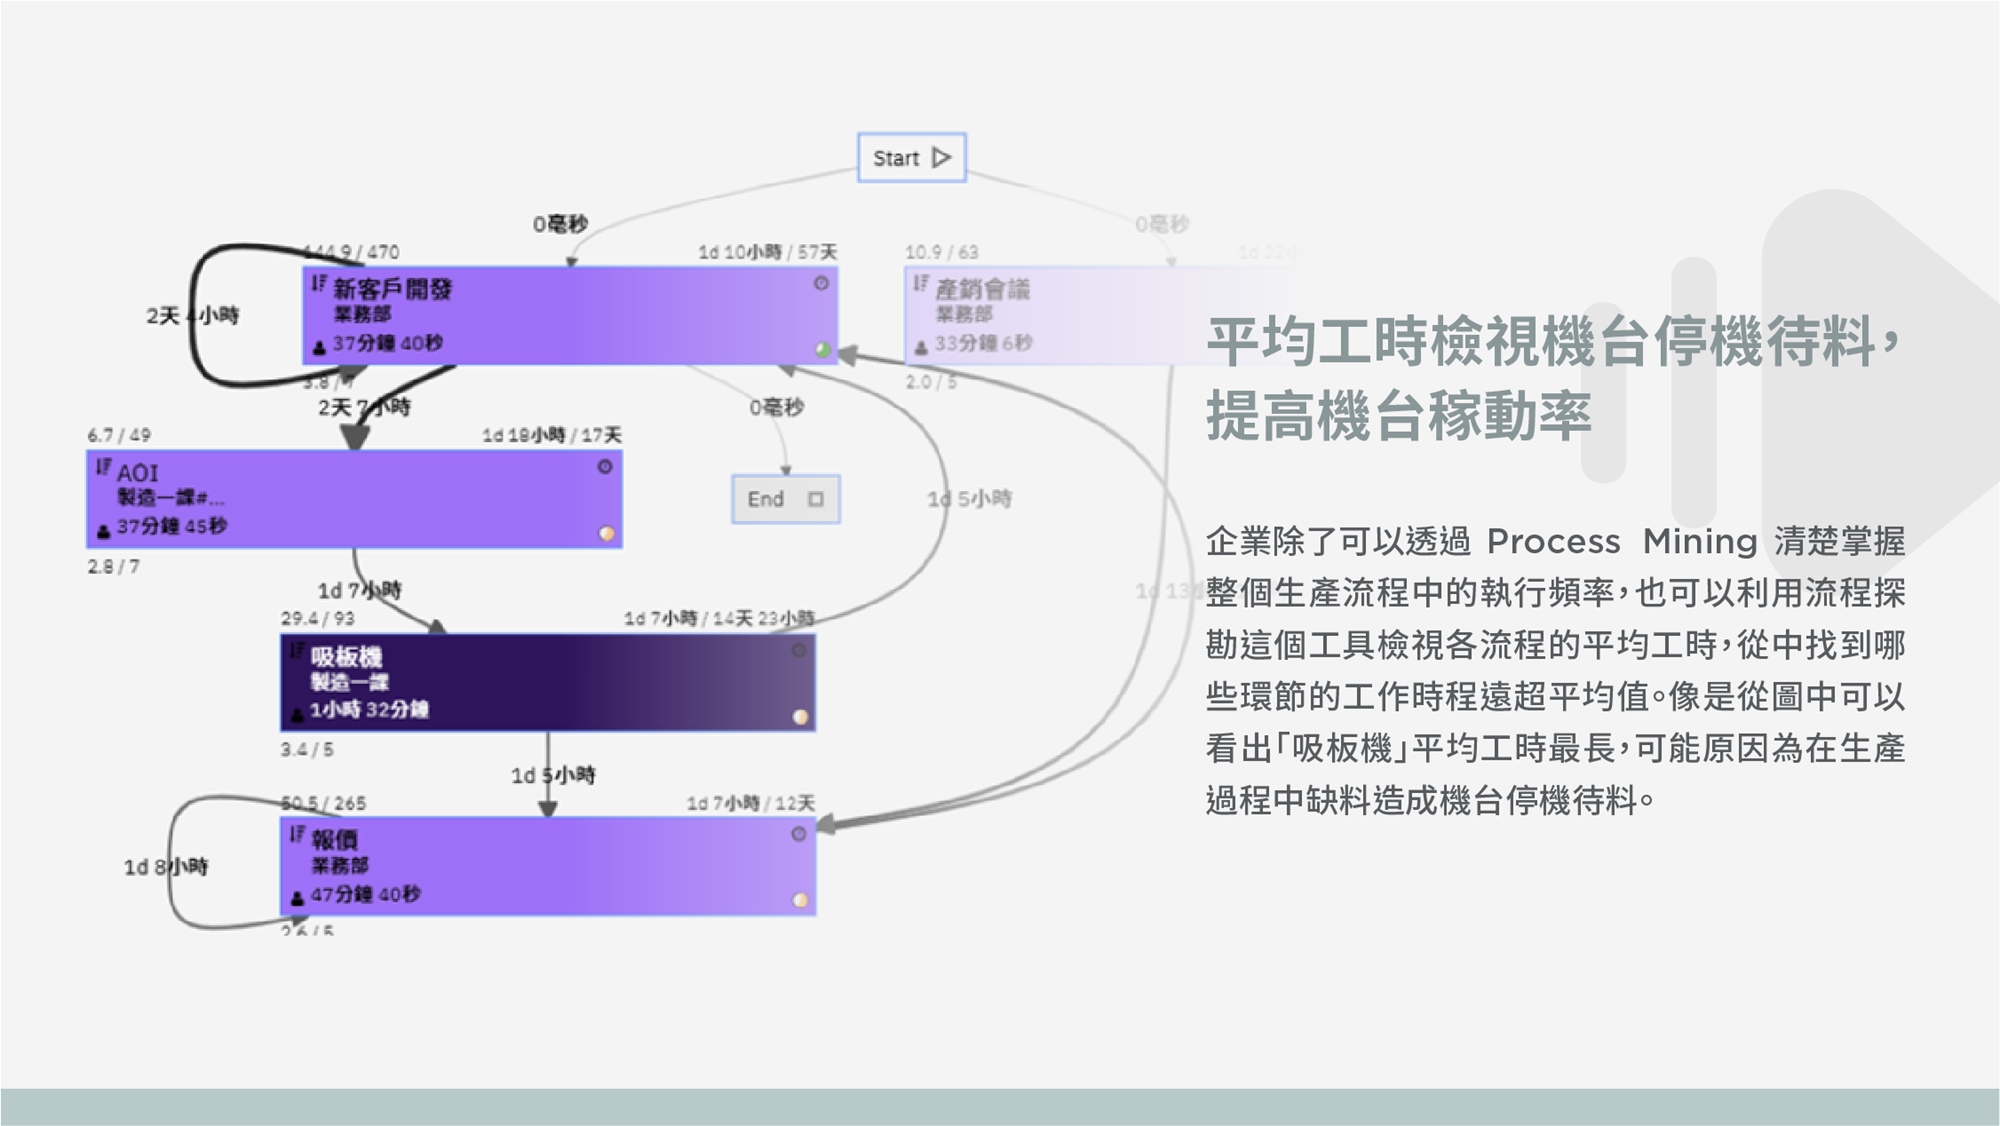Click flag icon beside AOI title
This screenshot has width=2000, height=1126.
tap(103, 467)
